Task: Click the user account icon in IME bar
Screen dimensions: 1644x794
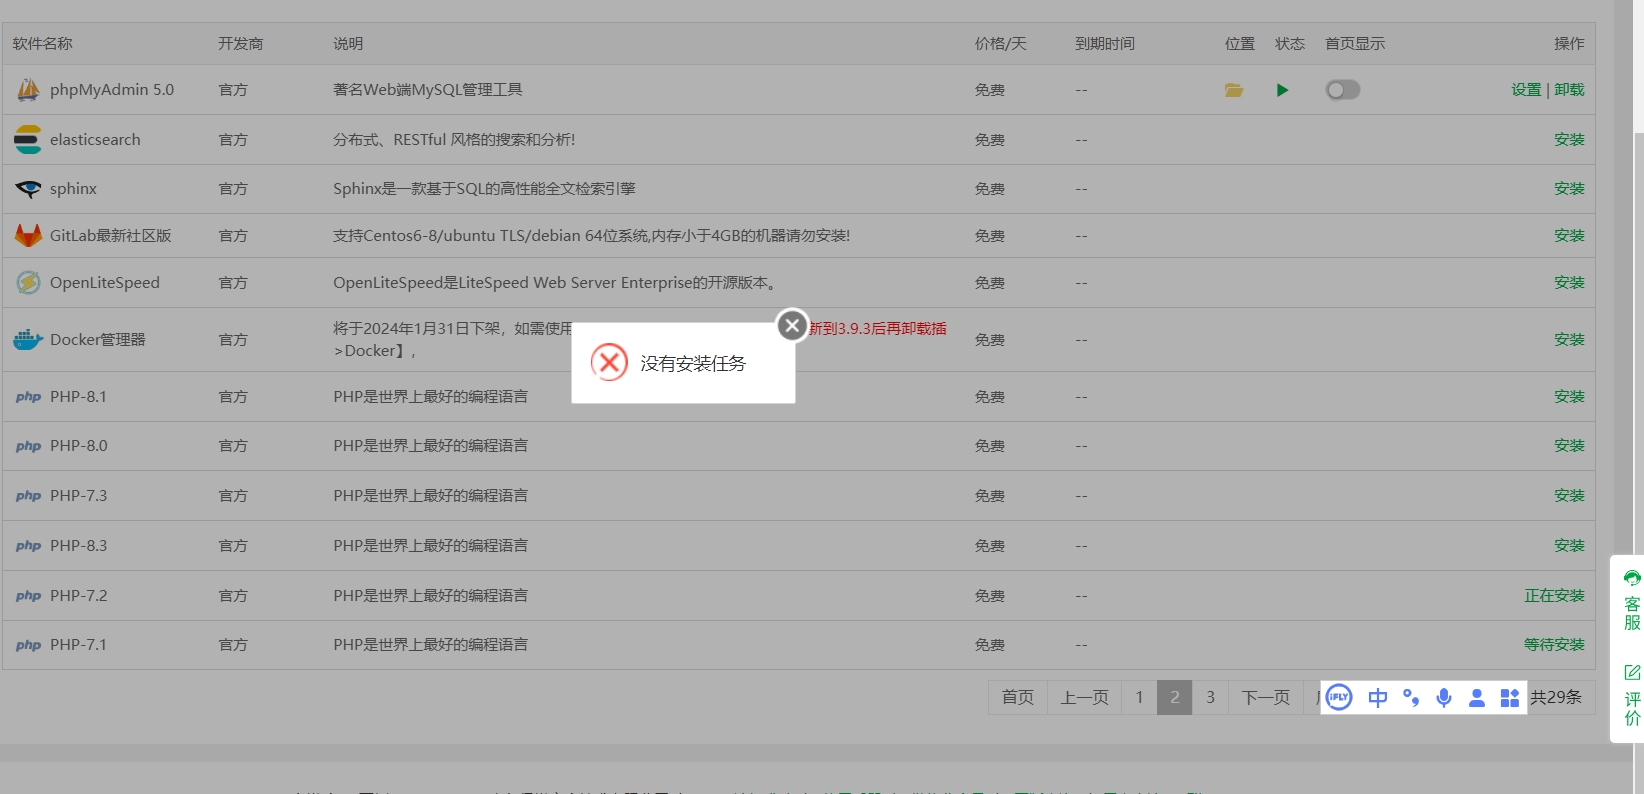Action: coord(1477,698)
